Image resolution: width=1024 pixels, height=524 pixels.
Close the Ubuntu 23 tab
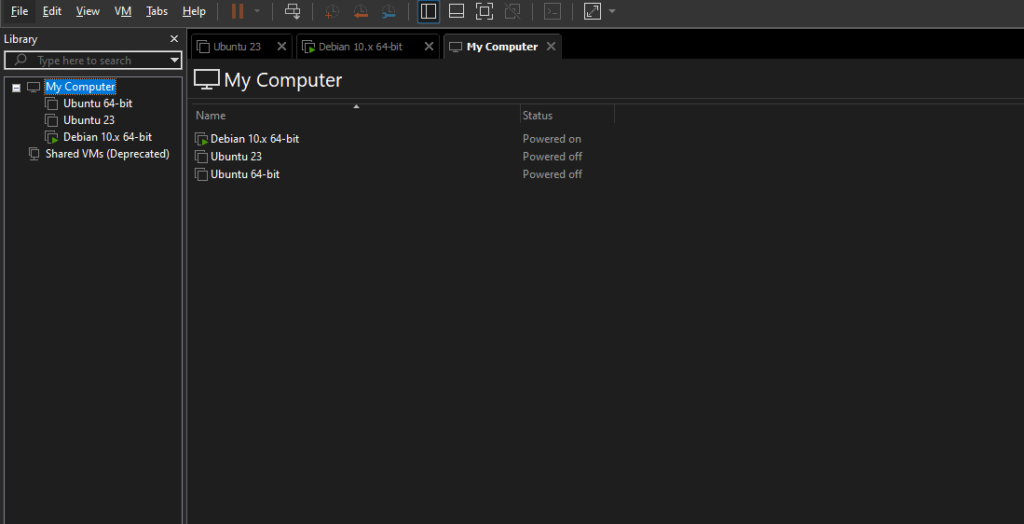click(x=281, y=47)
